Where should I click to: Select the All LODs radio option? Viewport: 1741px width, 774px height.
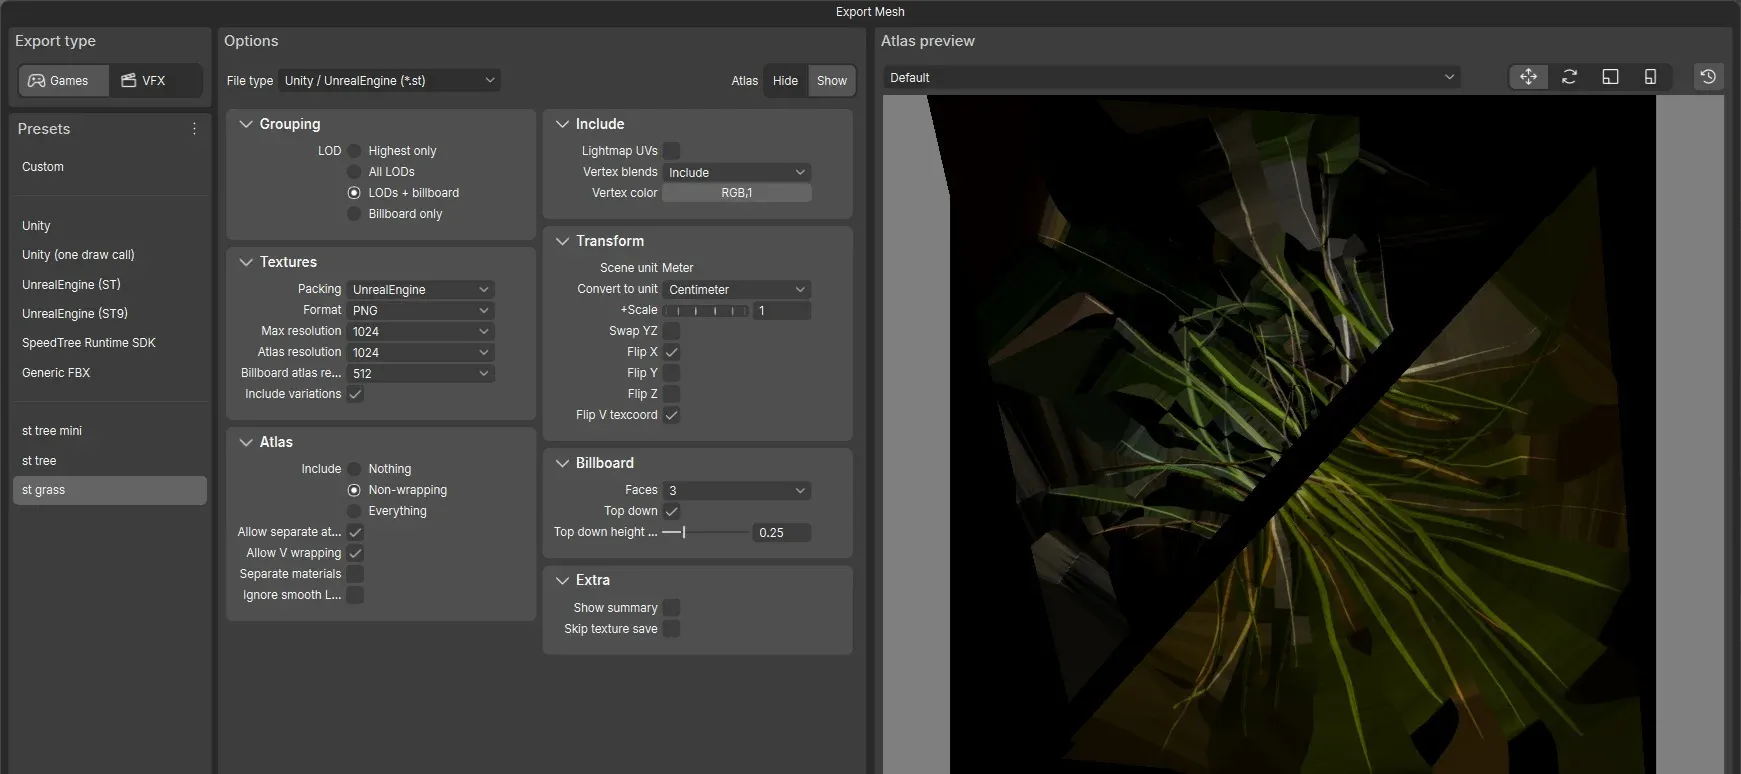pos(354,172)
